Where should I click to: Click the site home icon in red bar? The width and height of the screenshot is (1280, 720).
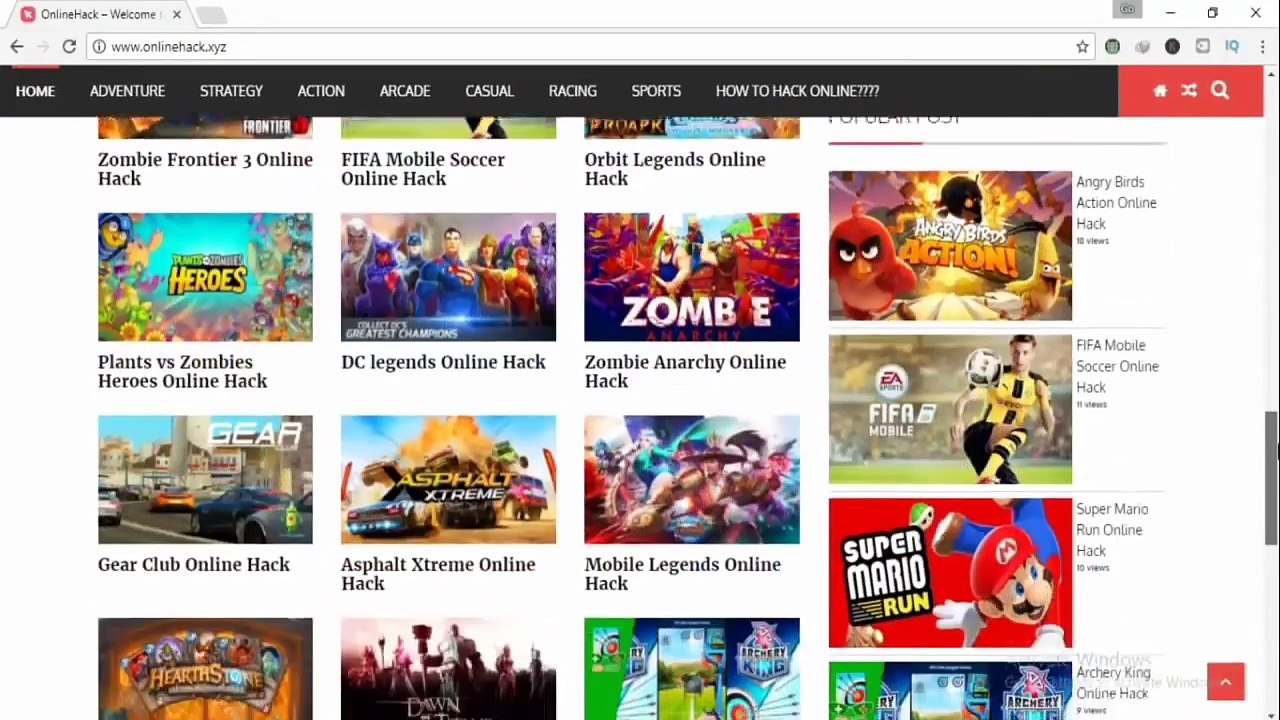point(1160,91)
